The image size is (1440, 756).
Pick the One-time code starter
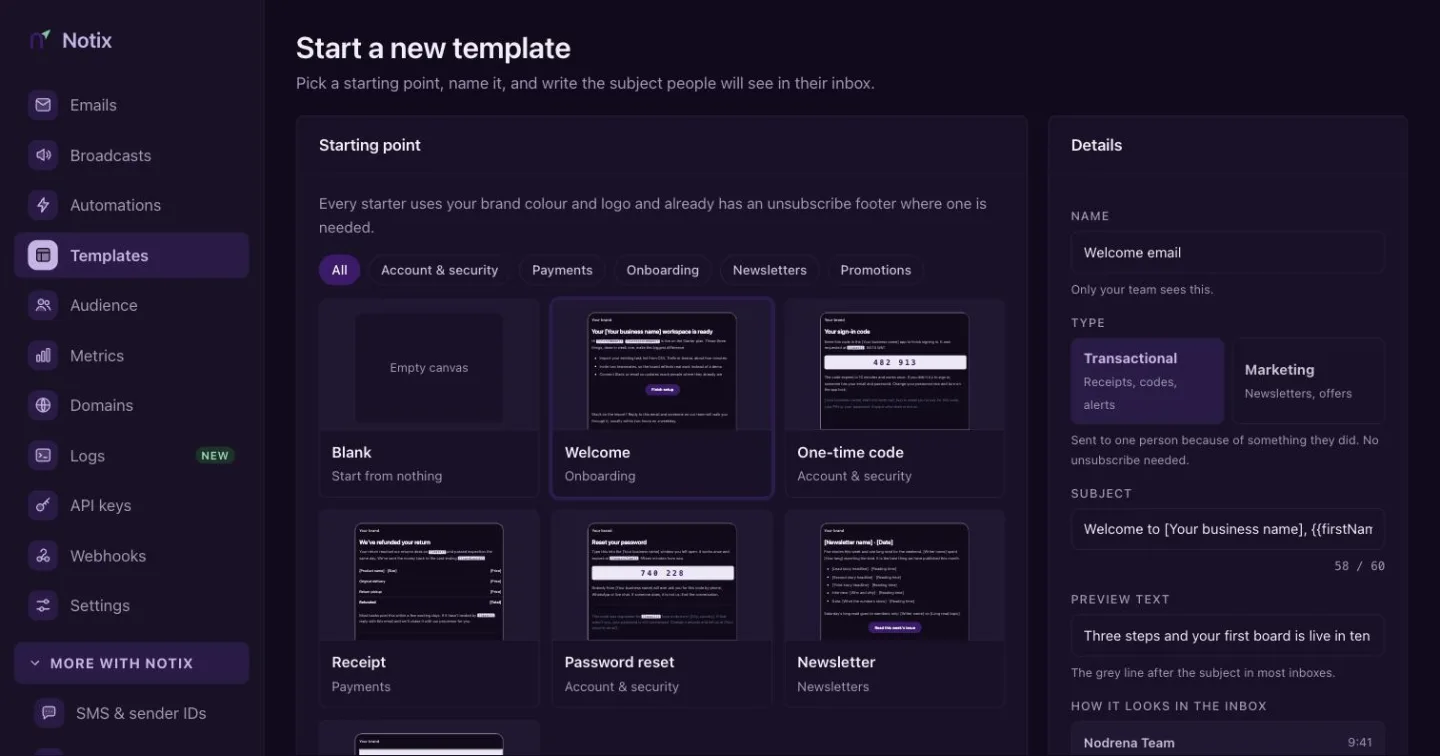tap(894, 398)
